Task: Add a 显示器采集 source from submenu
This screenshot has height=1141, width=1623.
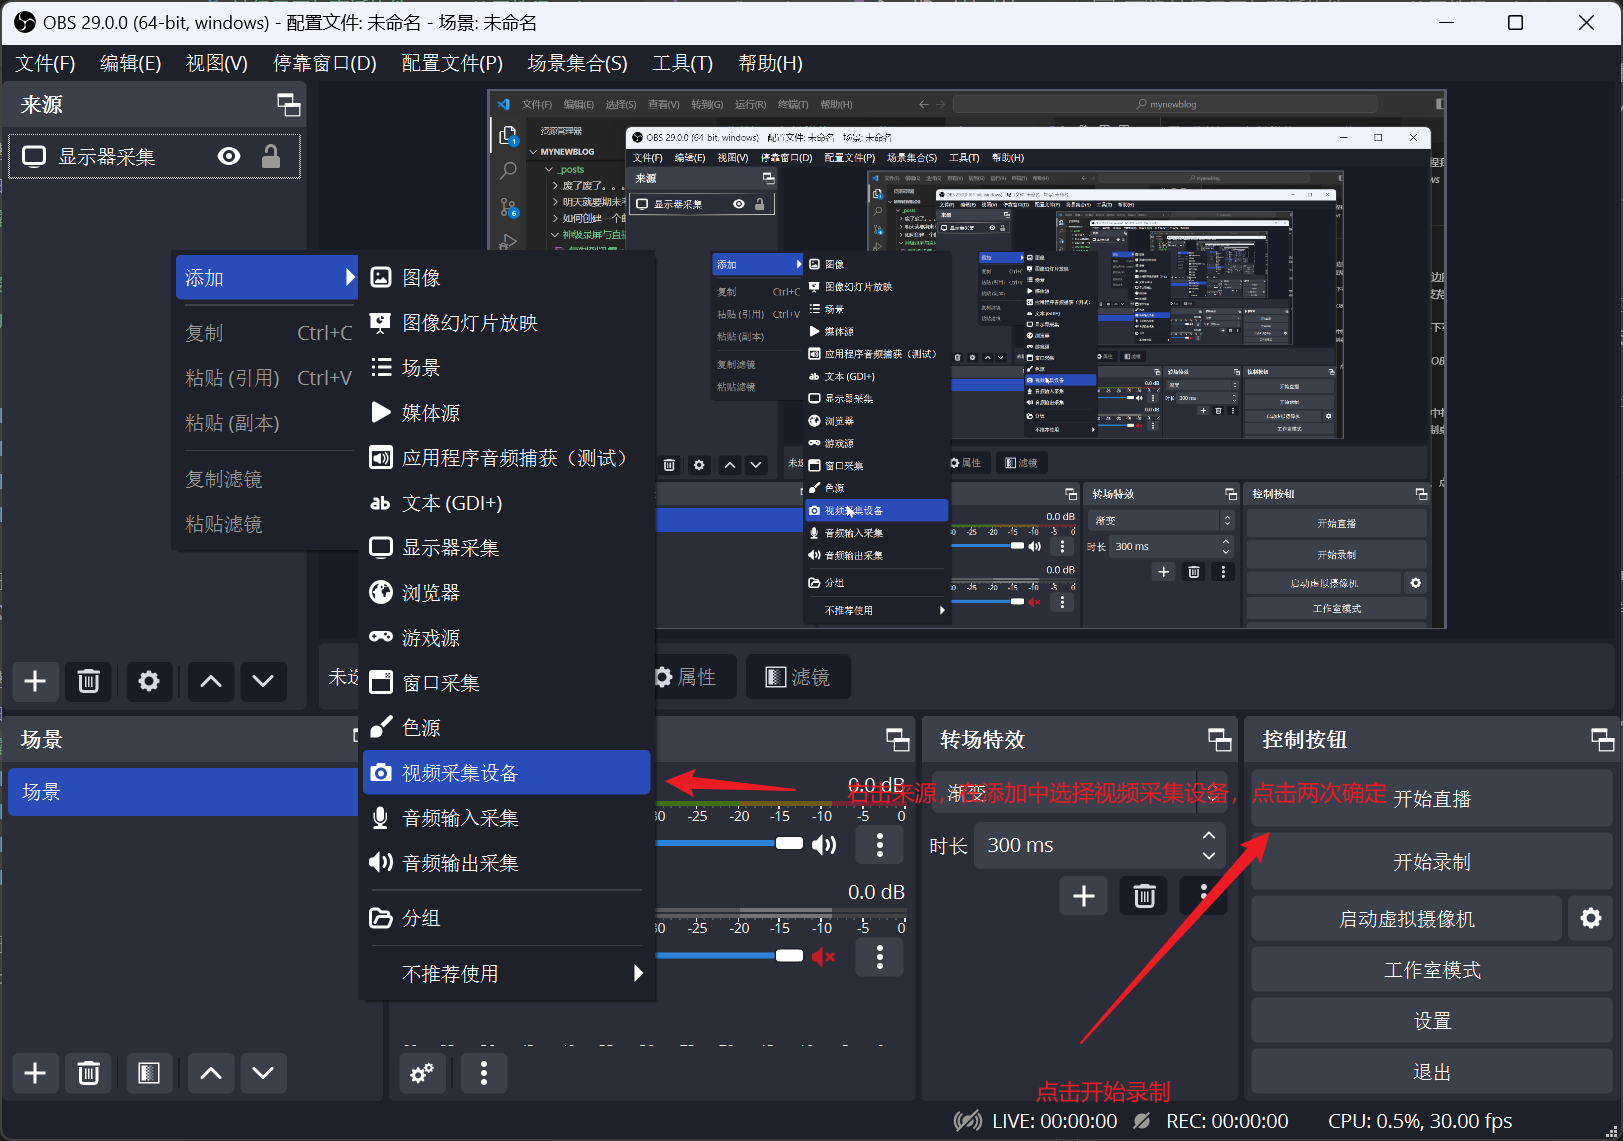Action: (x=506, y=548)
